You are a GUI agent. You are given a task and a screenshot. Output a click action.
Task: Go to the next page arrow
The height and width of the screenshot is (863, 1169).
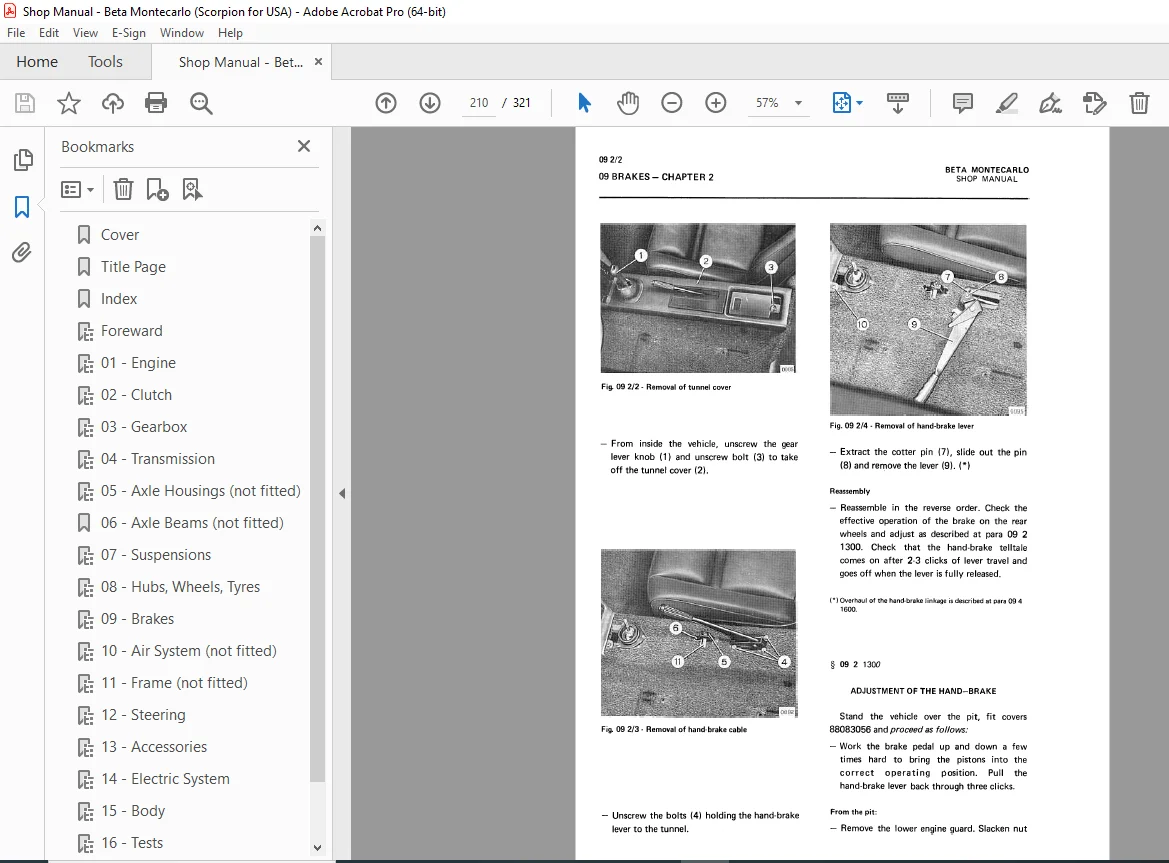point(430,103)
